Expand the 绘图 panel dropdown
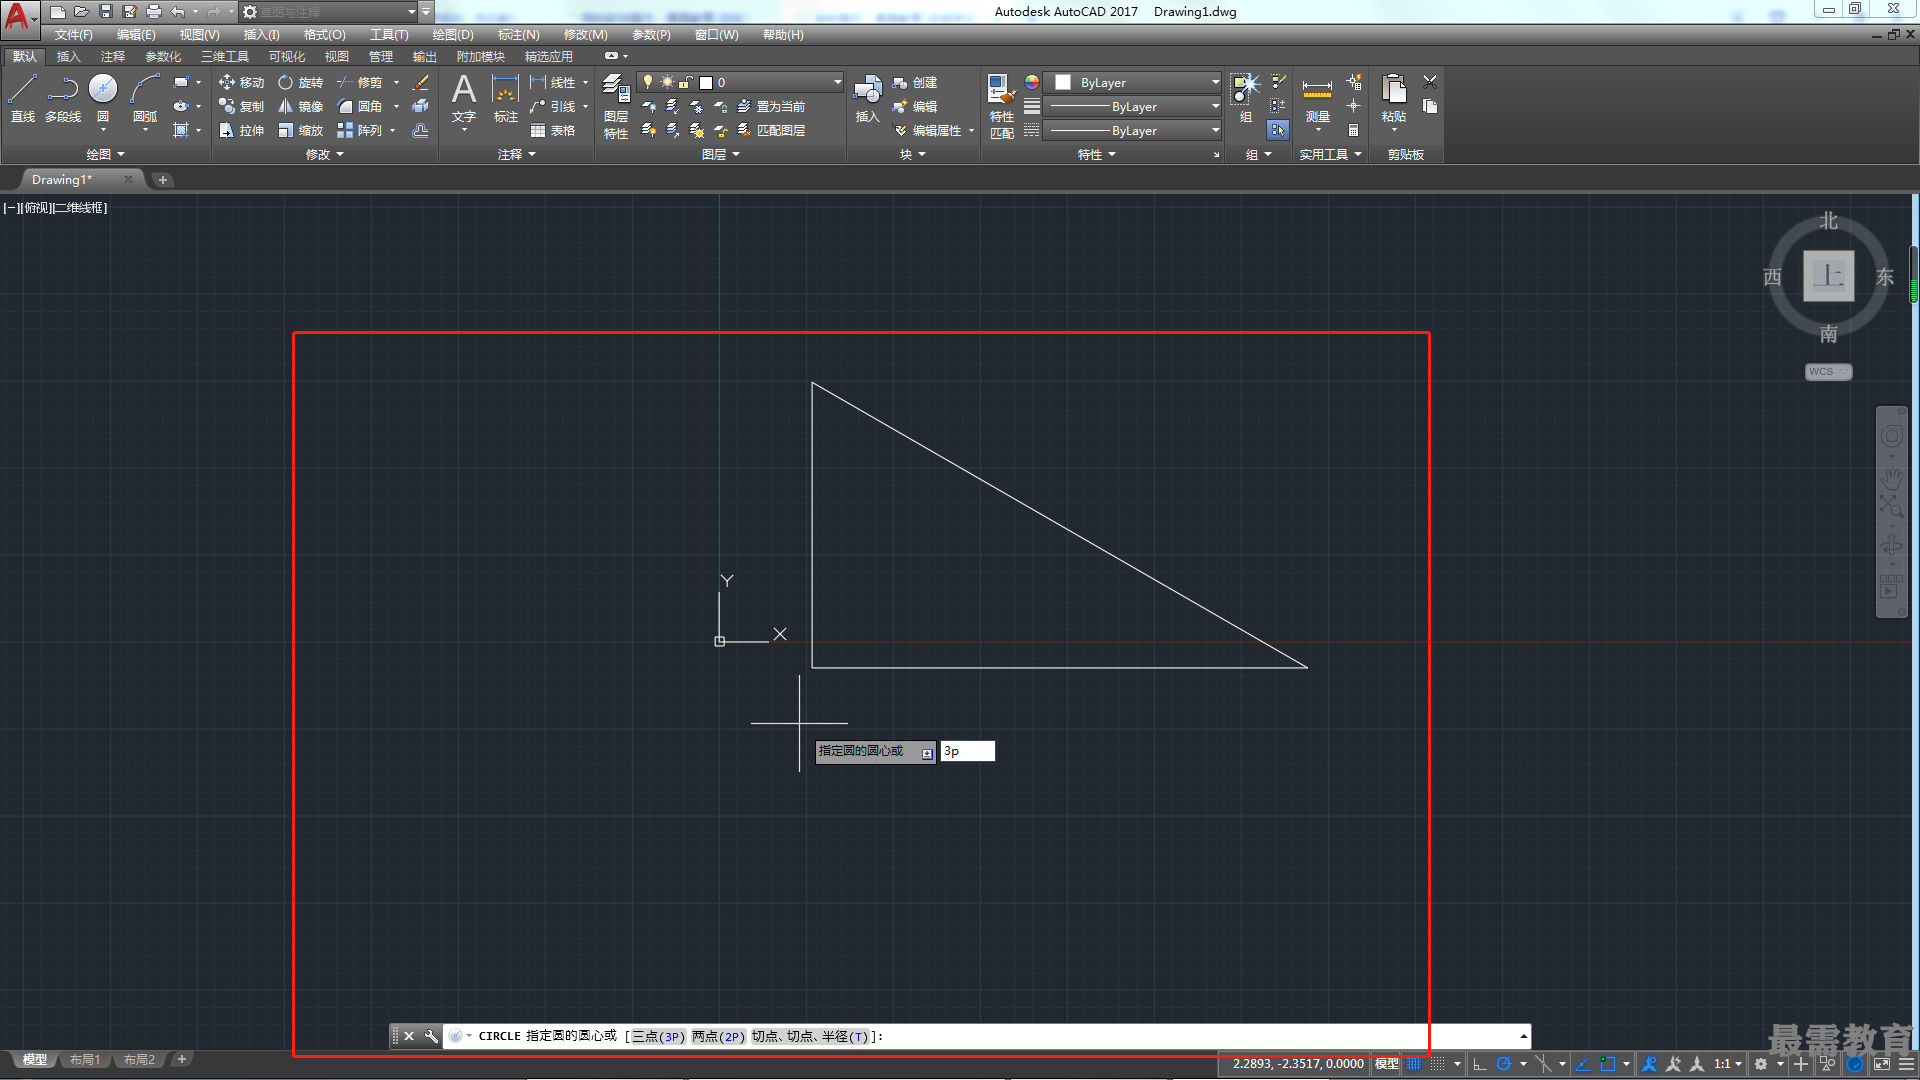 [x=105, y=154]
